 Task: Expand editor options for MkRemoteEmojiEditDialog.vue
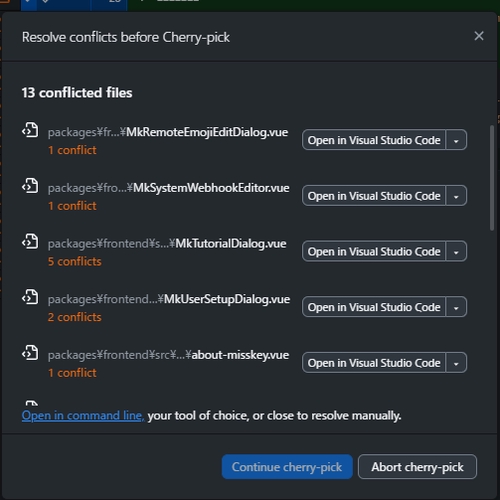click(x=456, y=140)
